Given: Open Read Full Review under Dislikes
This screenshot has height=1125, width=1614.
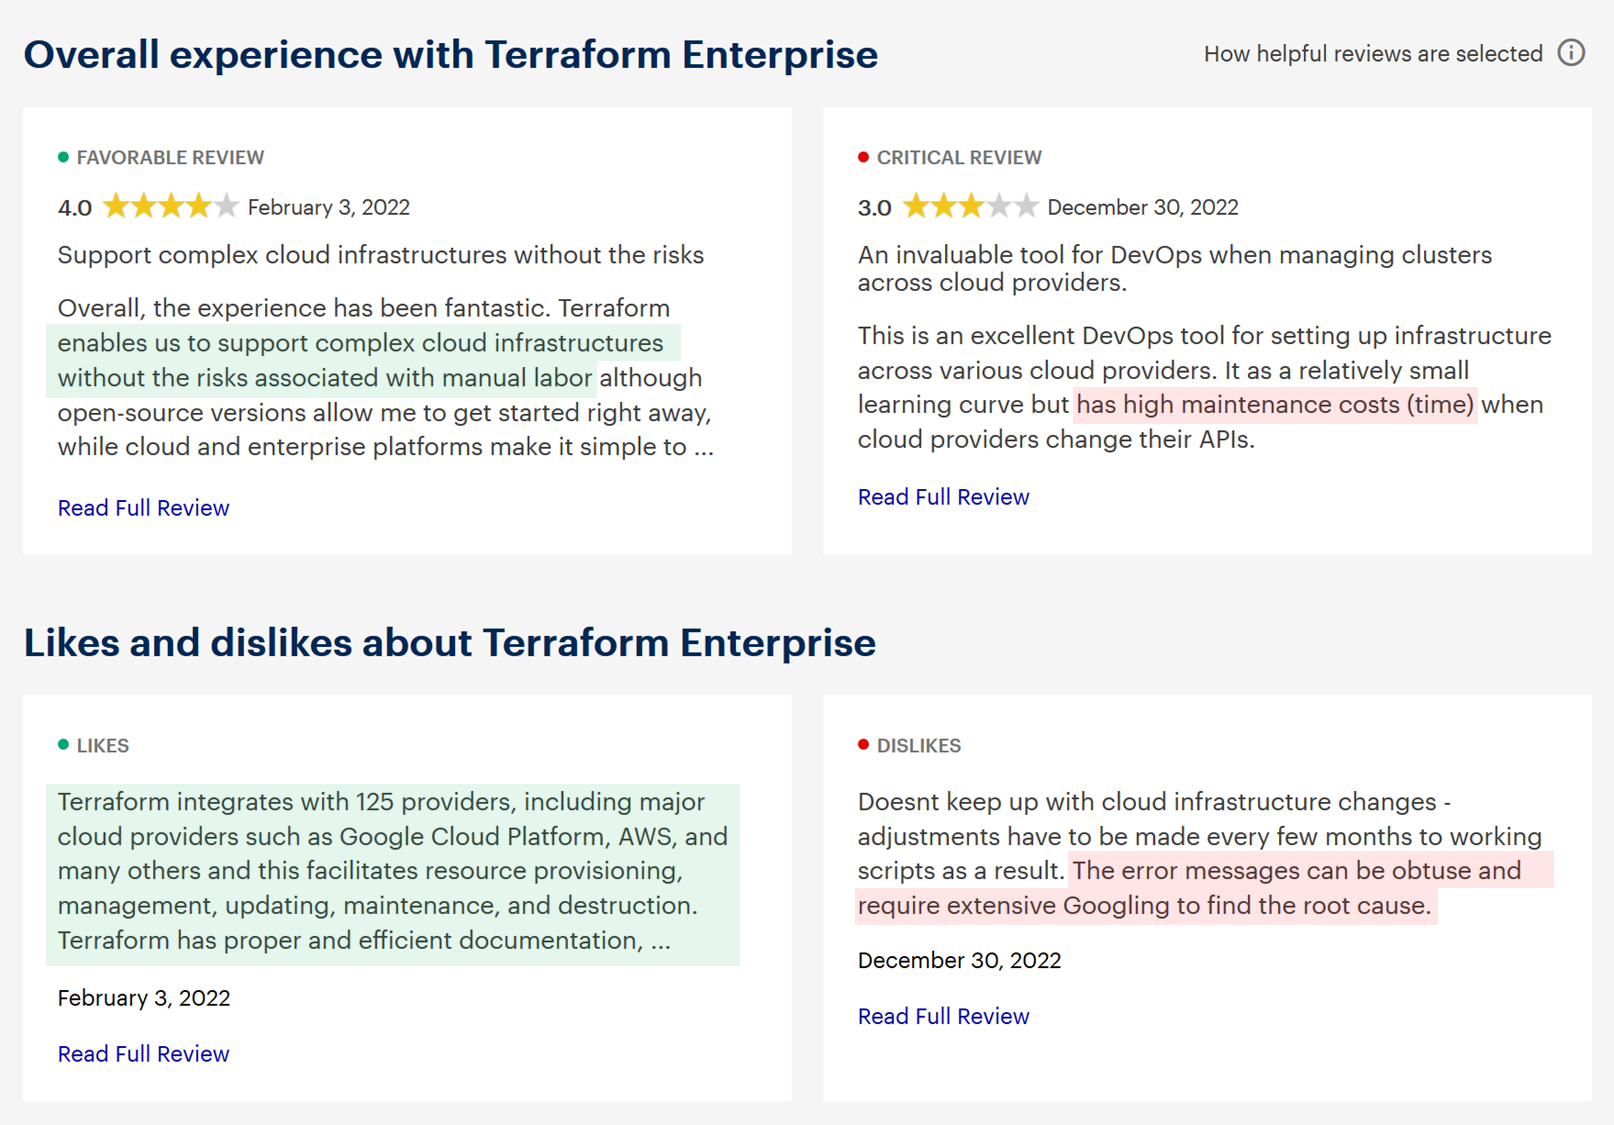Looking at the screenshot, I should 943,1016.
